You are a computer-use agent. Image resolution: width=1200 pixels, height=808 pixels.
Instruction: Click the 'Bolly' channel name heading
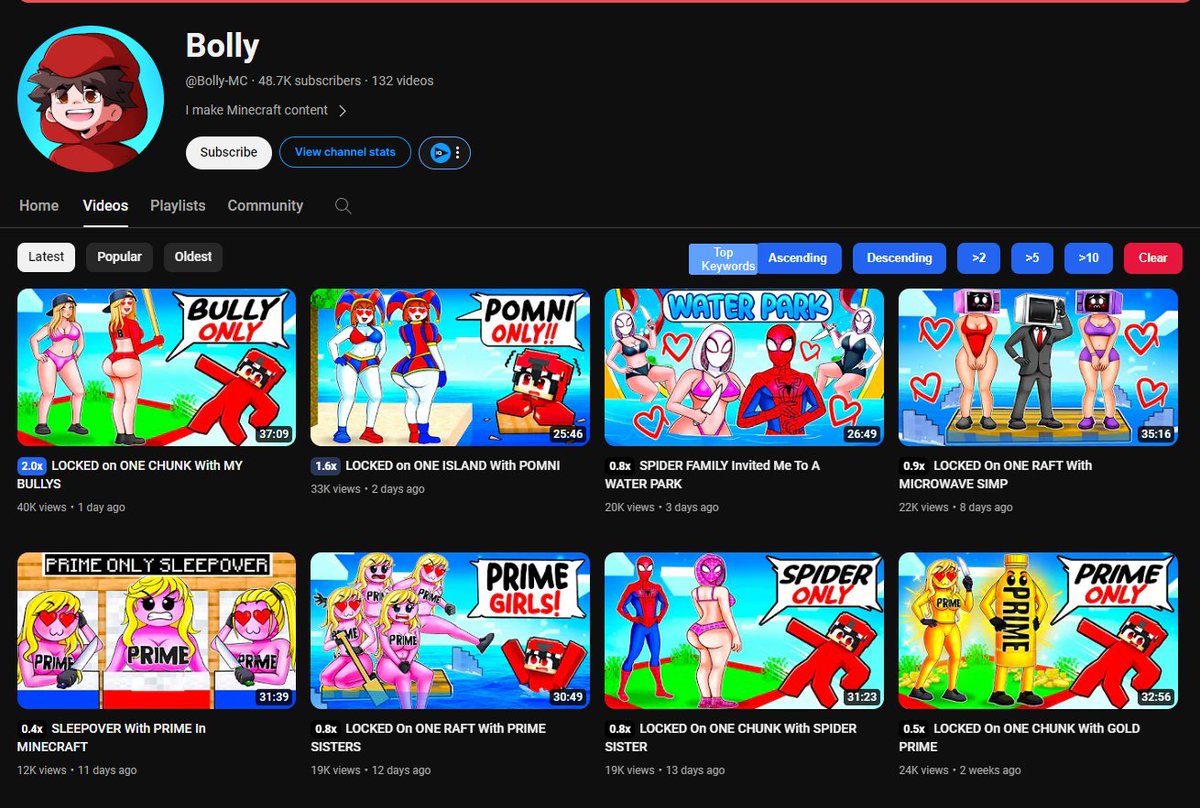222,45
